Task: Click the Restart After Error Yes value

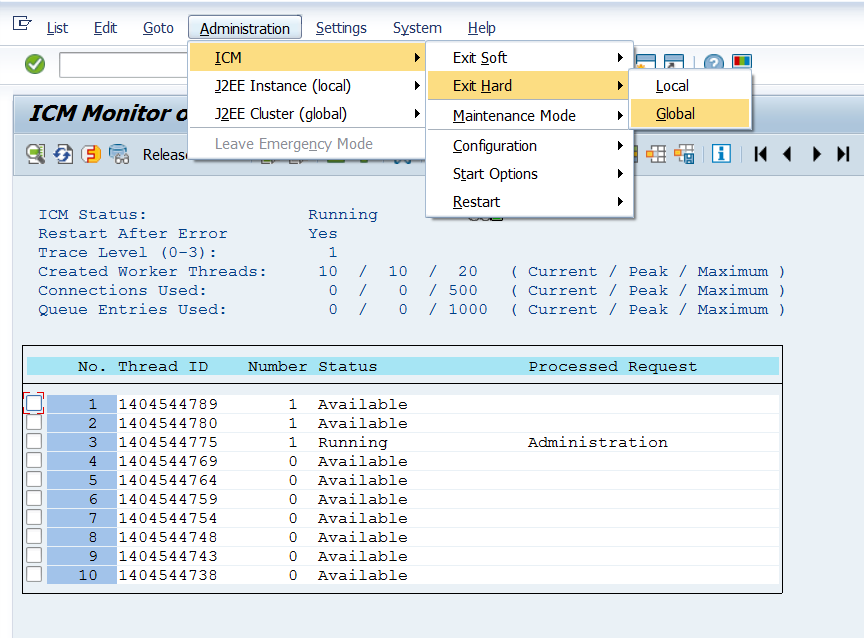Action: click(x=322, y=233)
